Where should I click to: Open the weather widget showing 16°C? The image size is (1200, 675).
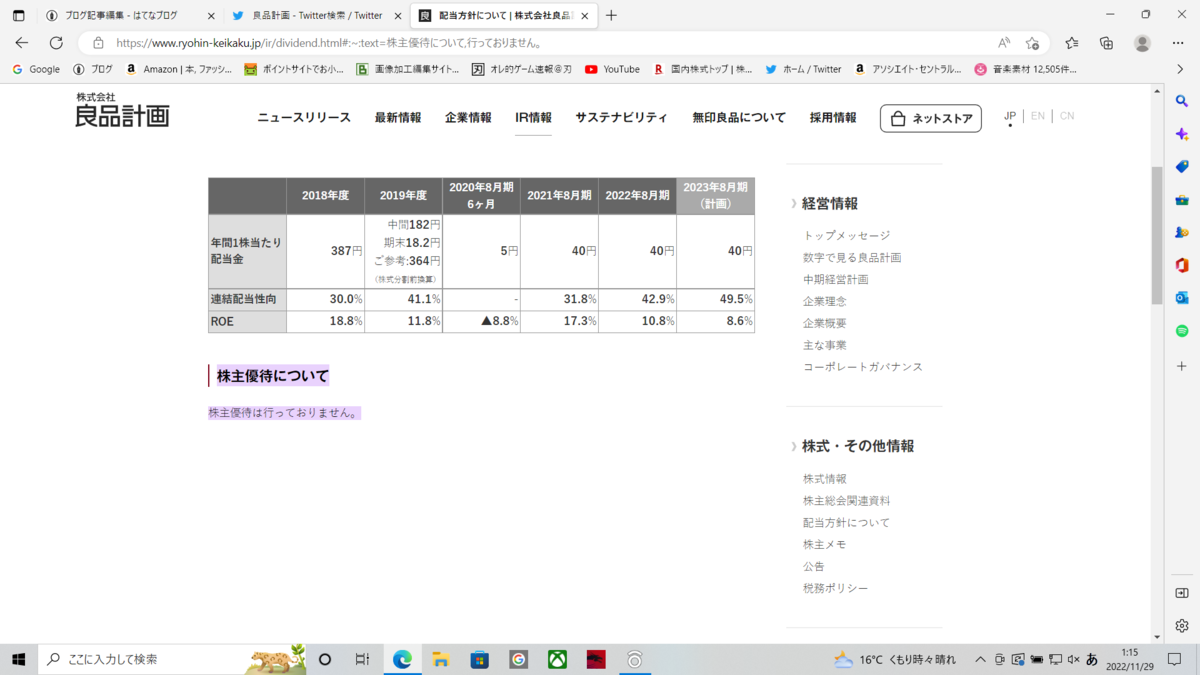(x=895, y=659)
